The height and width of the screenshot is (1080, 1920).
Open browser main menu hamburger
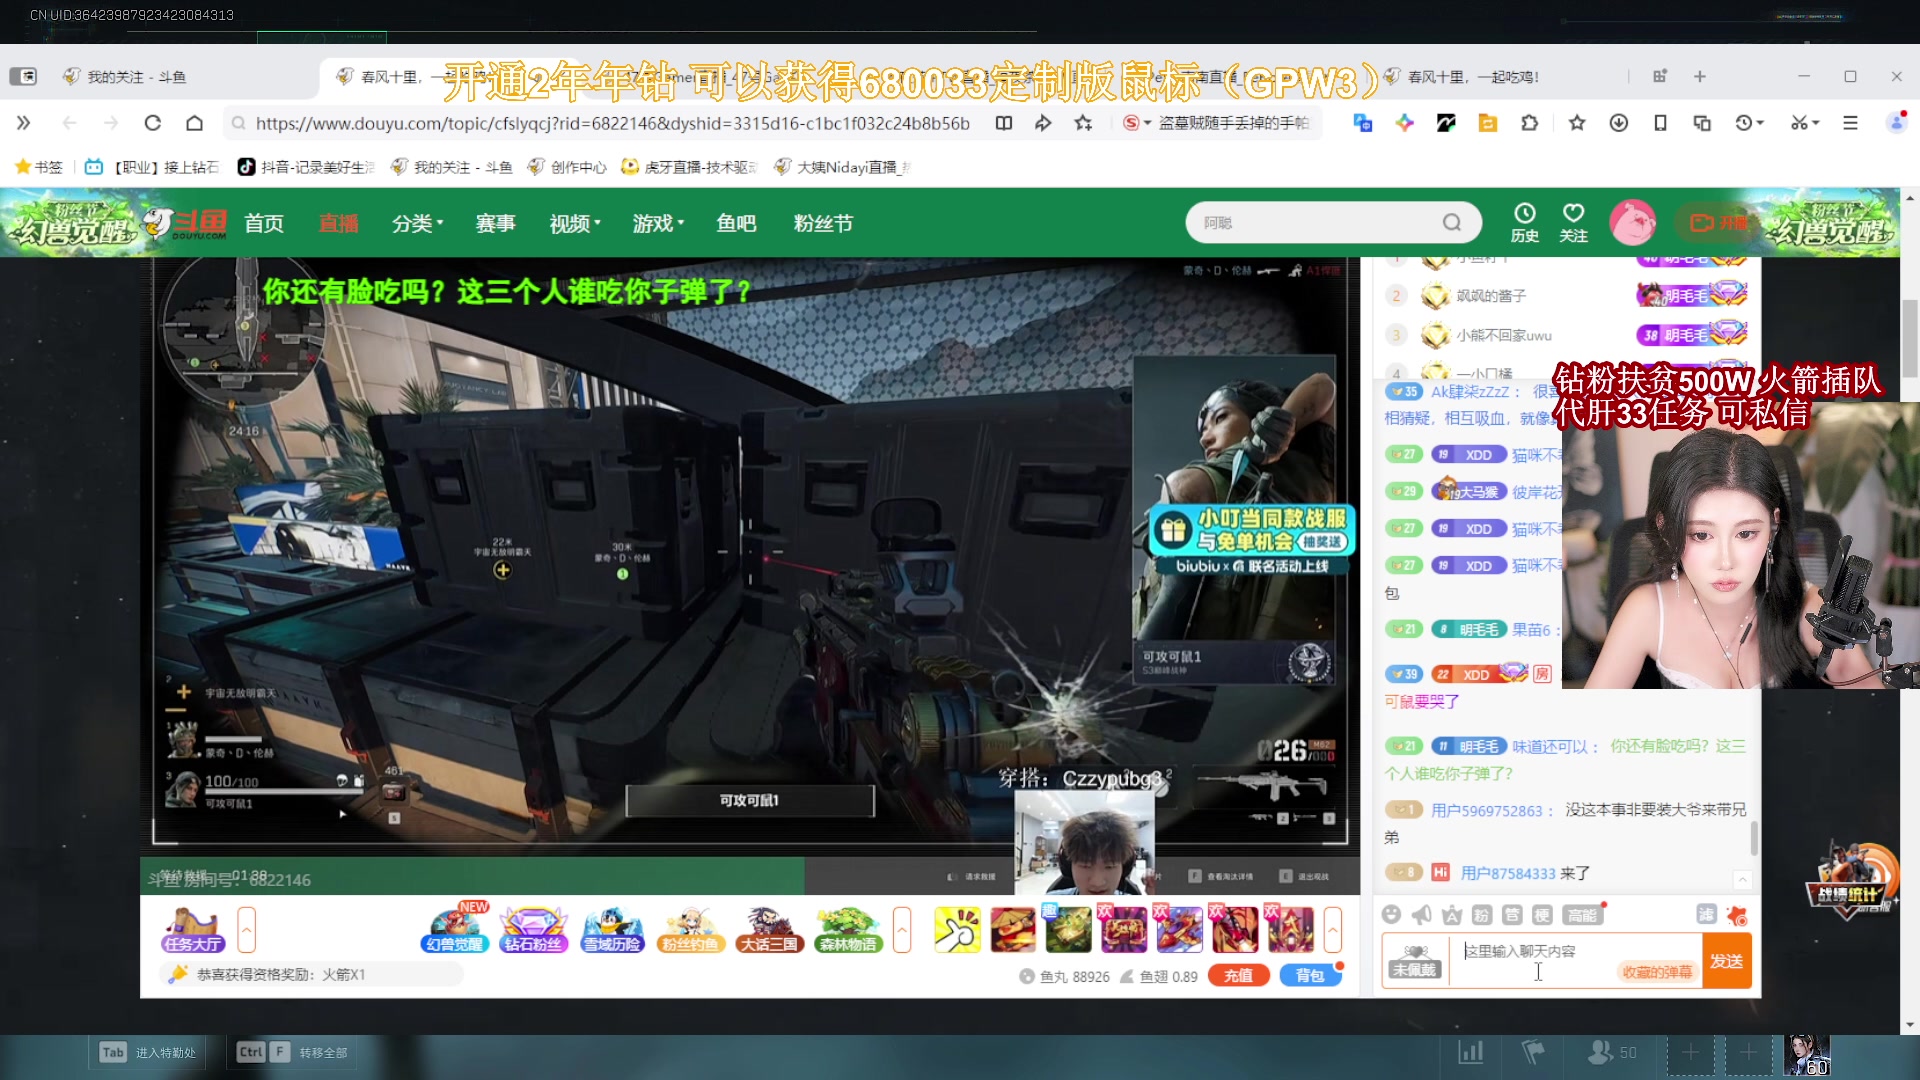click(x=1851, y=123)
